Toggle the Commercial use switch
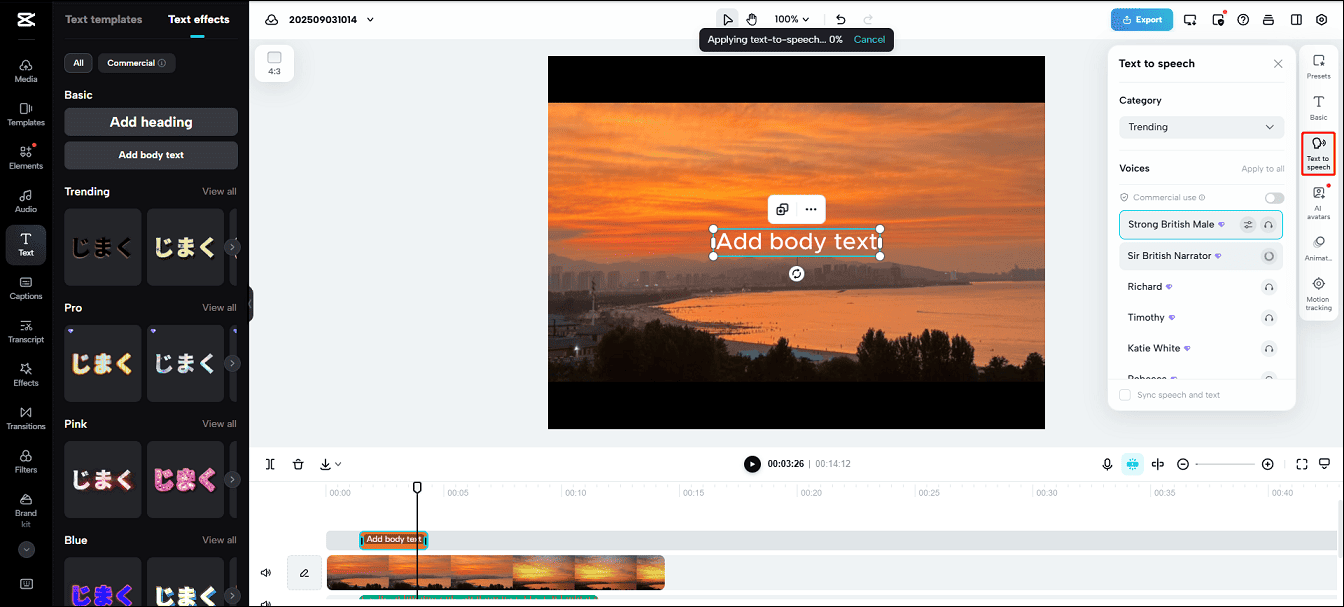Viewport: 1344px width, 607px height. point(1274,198)
